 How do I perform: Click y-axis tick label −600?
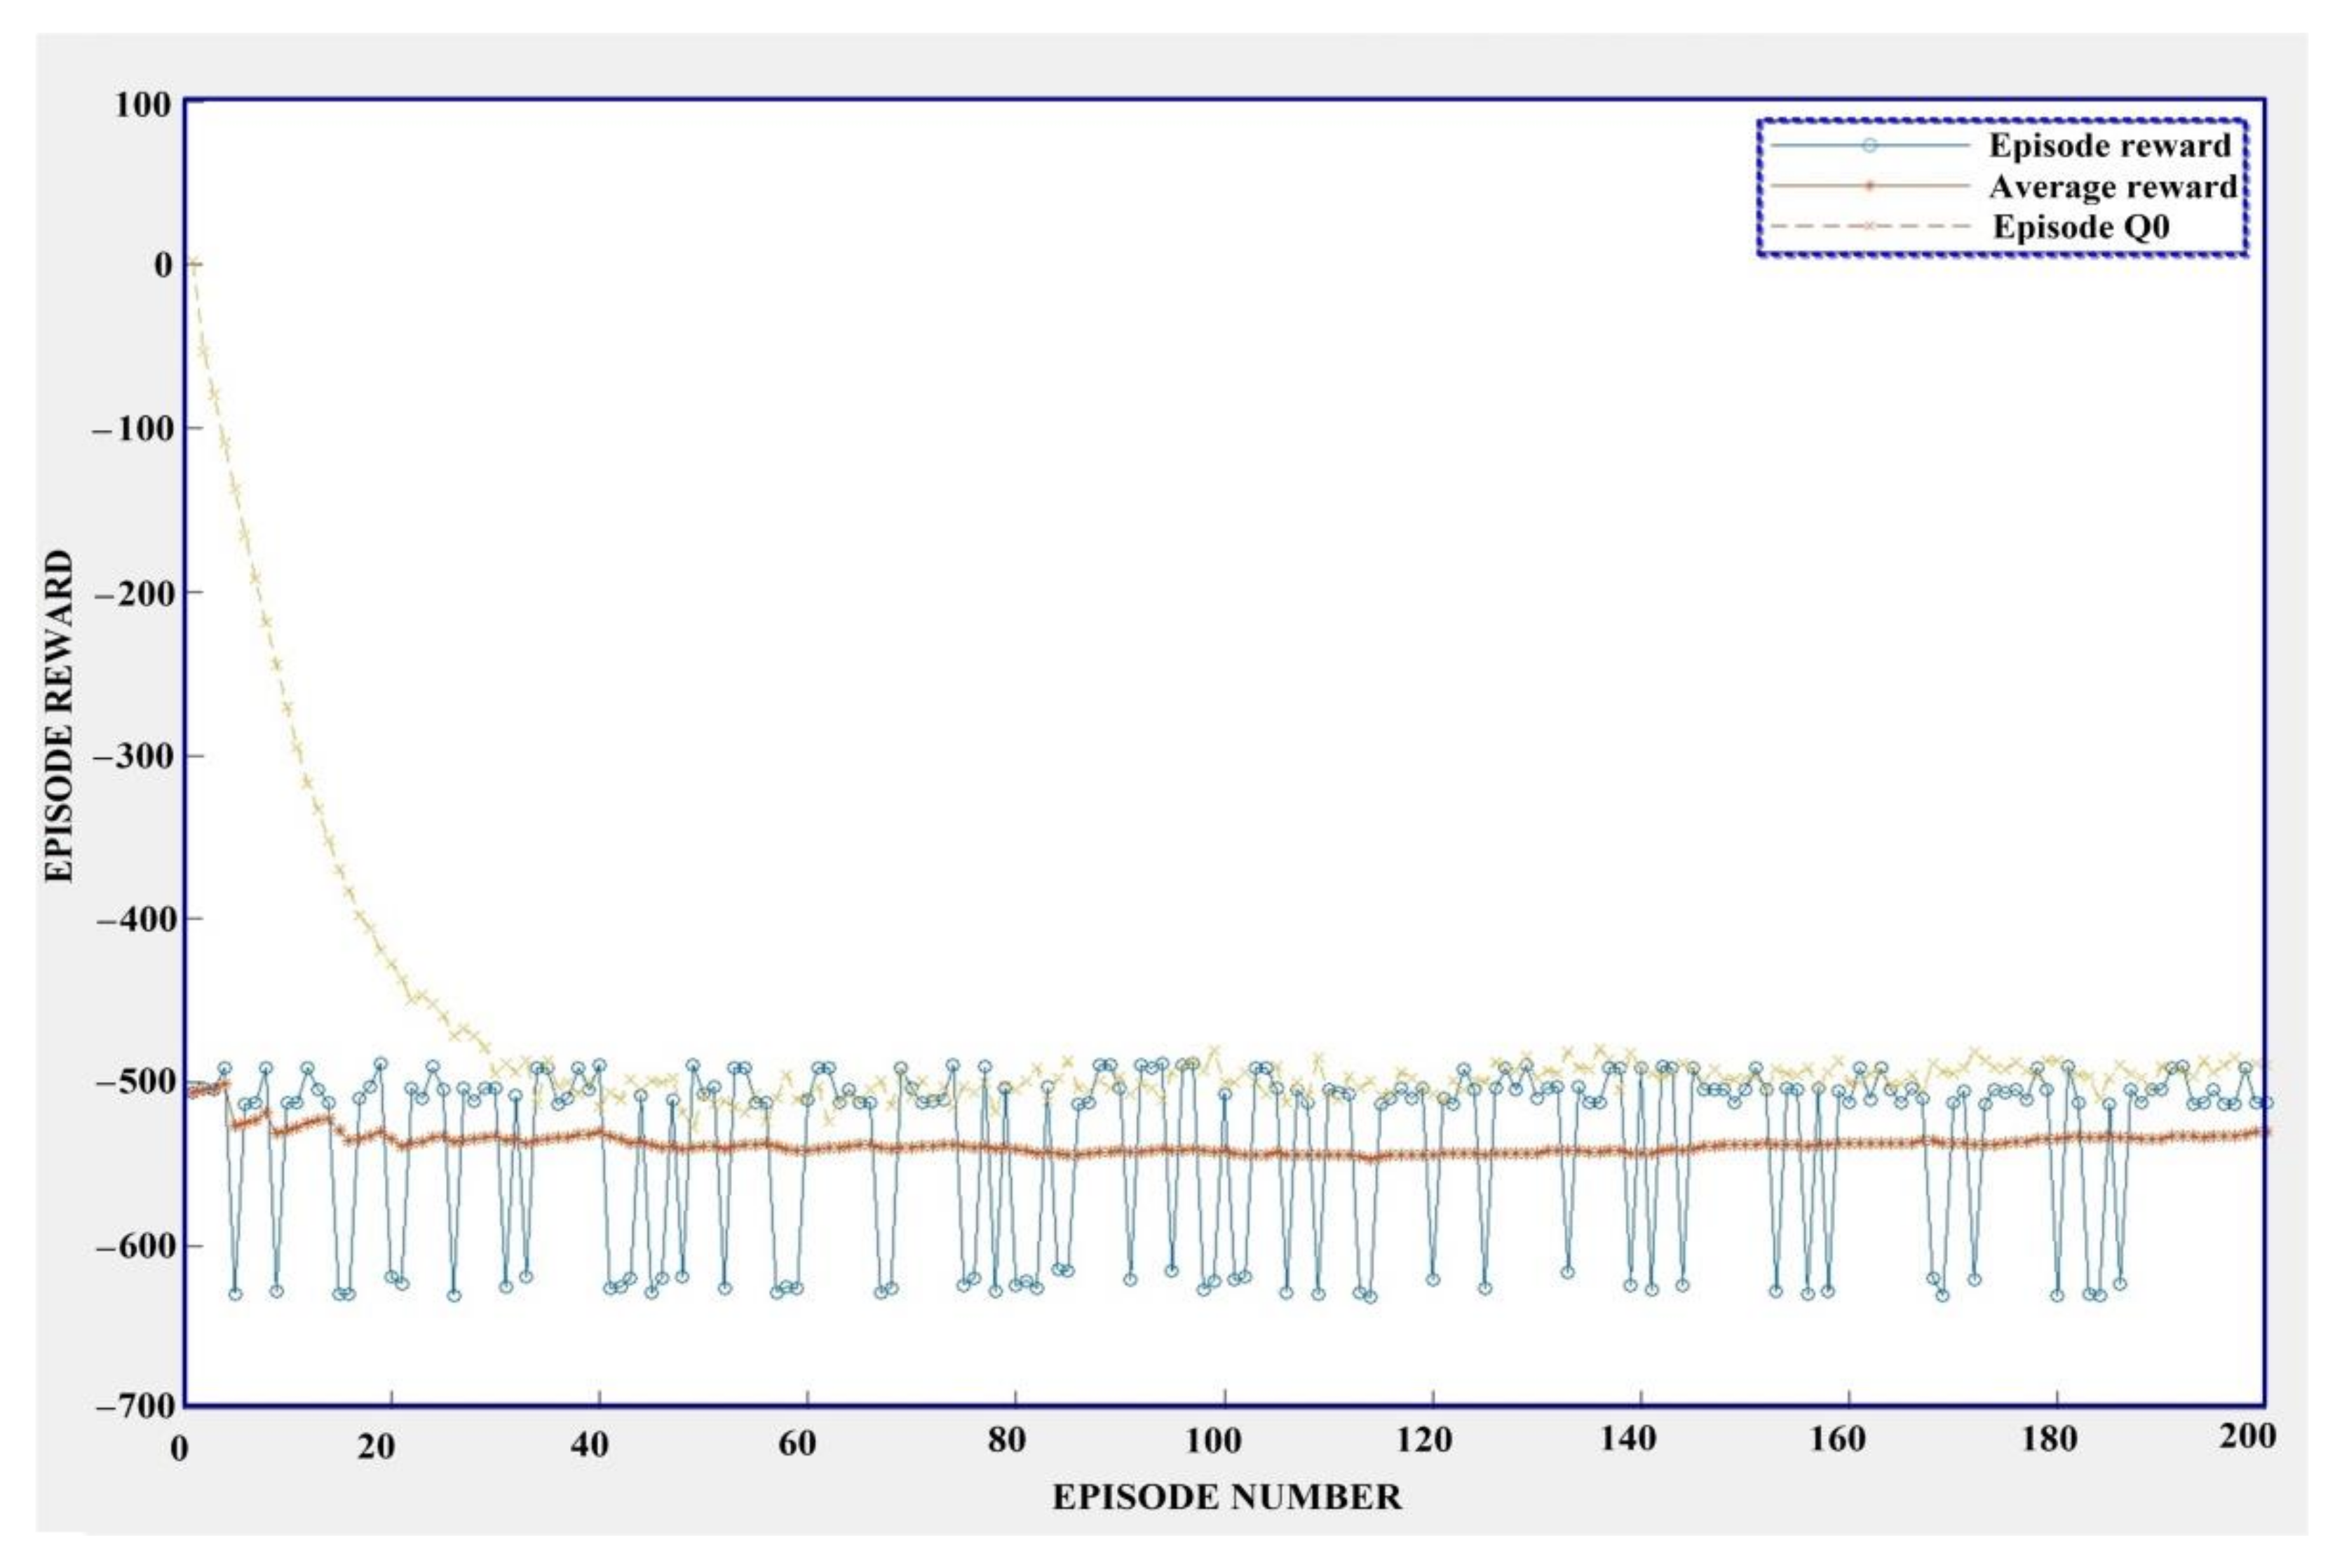click(x=135, y=1247)
